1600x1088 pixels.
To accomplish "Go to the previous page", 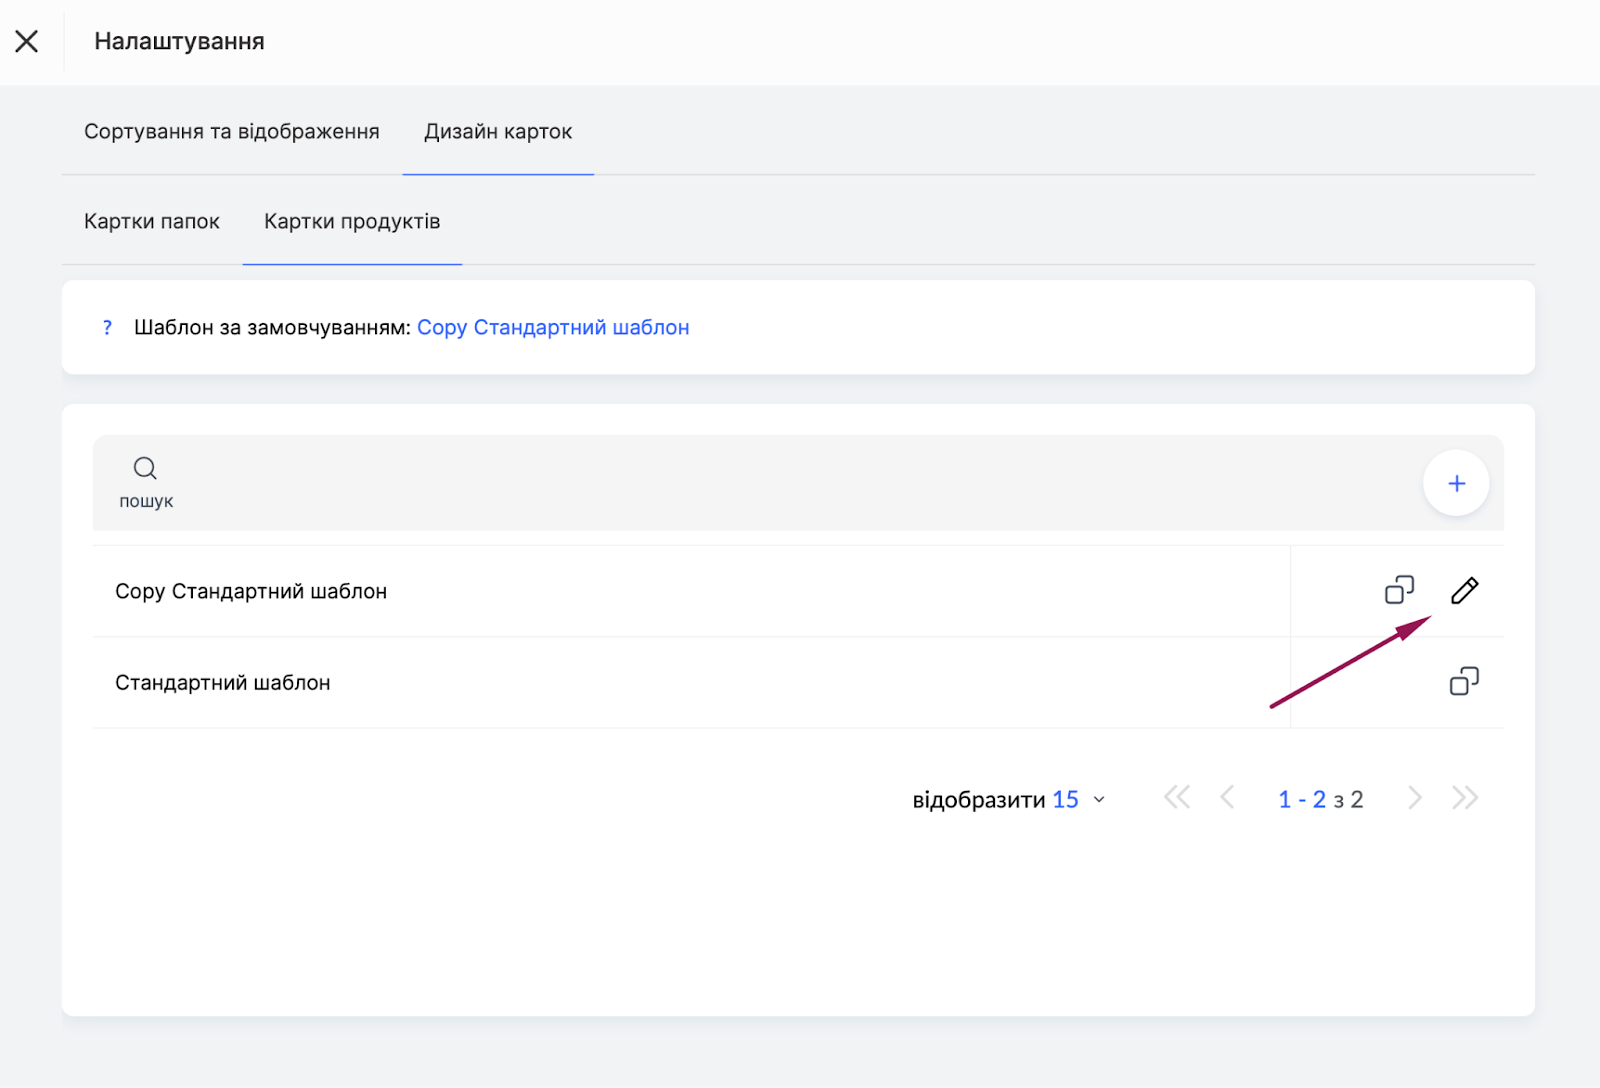I will coord(1228,798).
